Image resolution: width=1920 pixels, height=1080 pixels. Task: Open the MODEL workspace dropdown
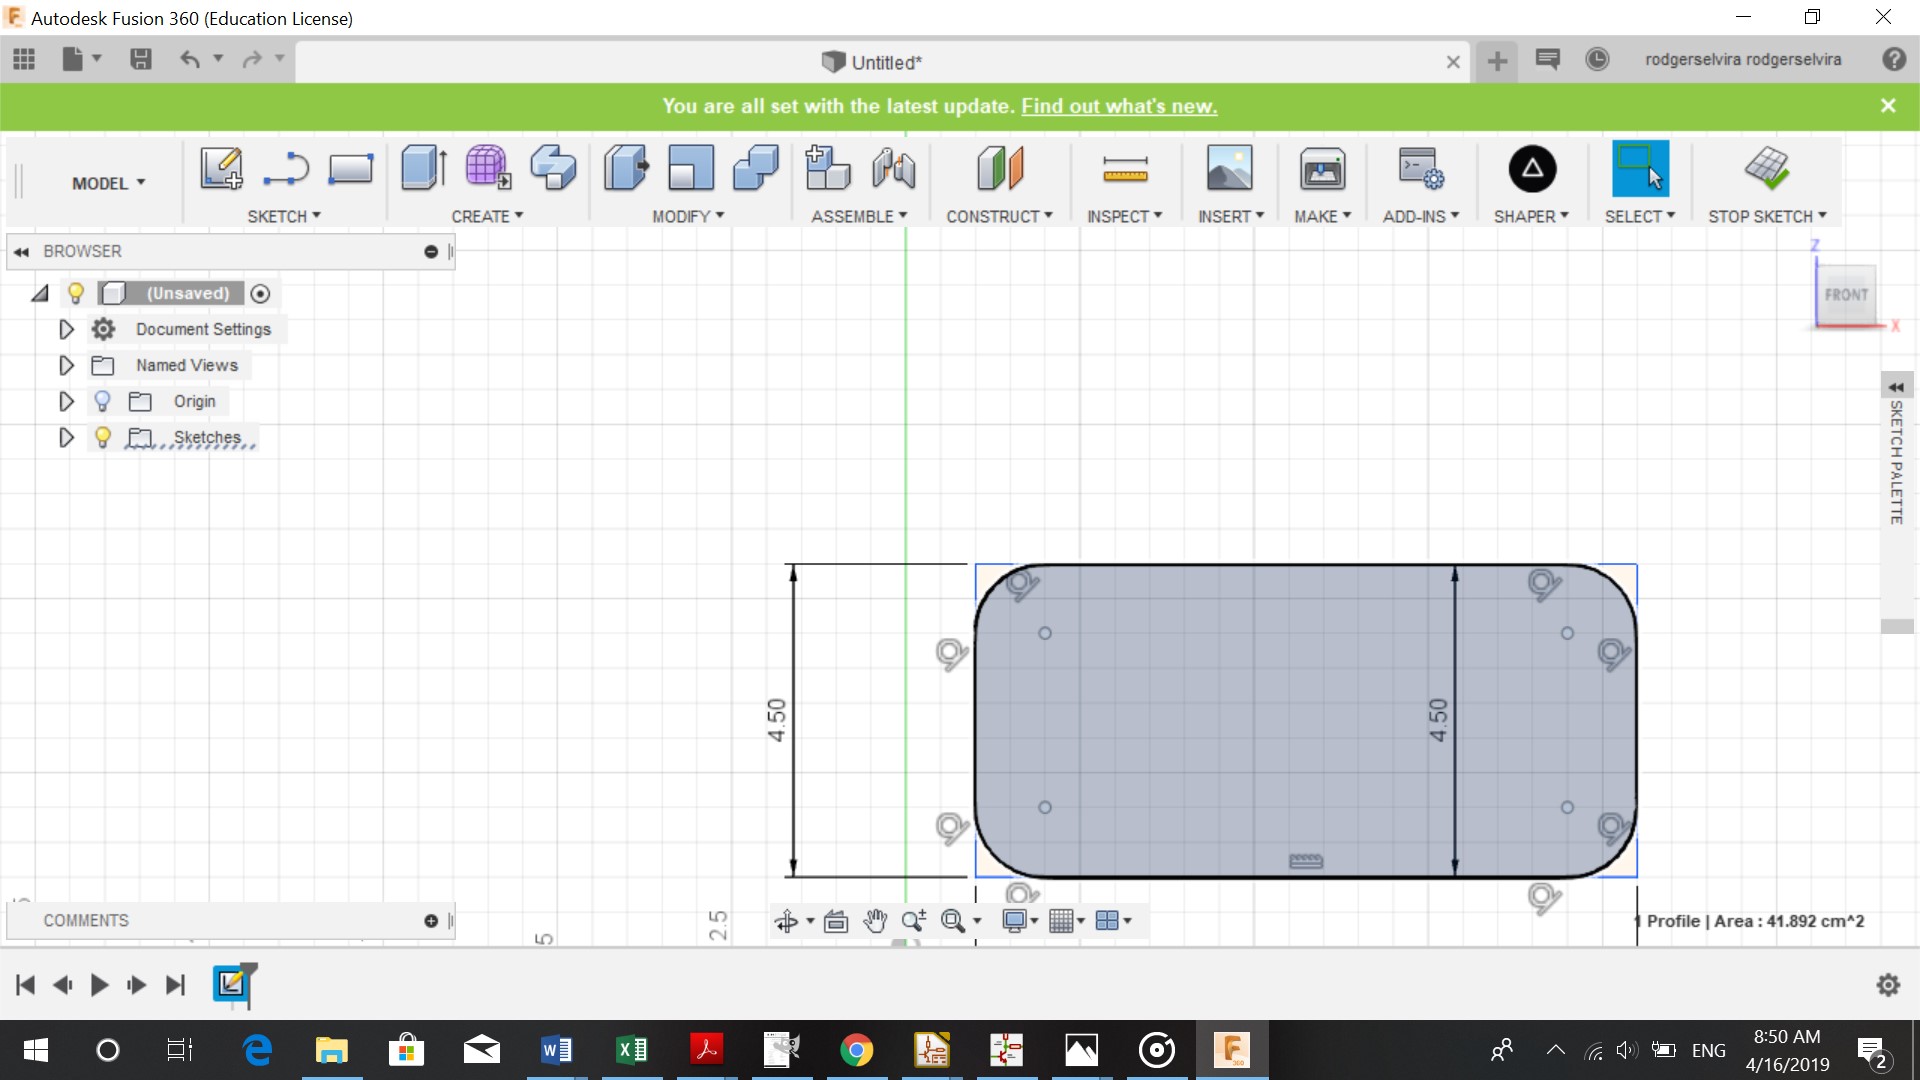click(x=108, y=183)
